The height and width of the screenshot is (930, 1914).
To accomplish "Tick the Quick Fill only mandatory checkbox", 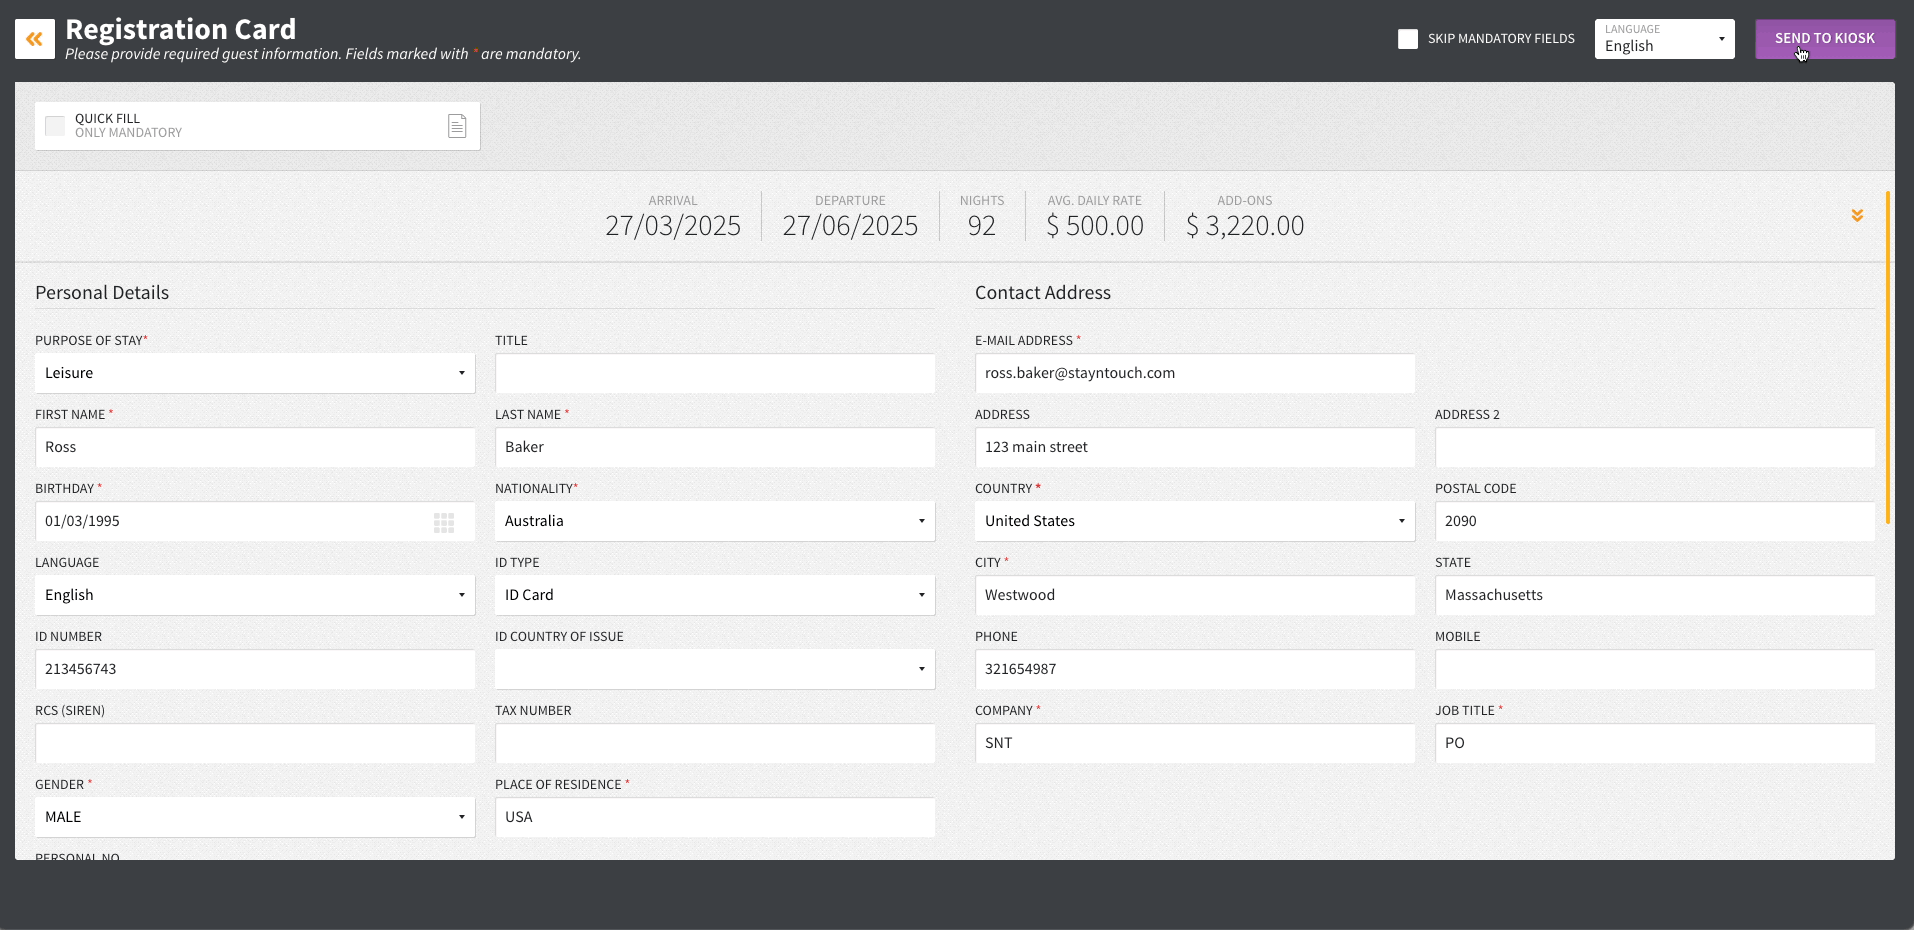I will click(55, 126).
